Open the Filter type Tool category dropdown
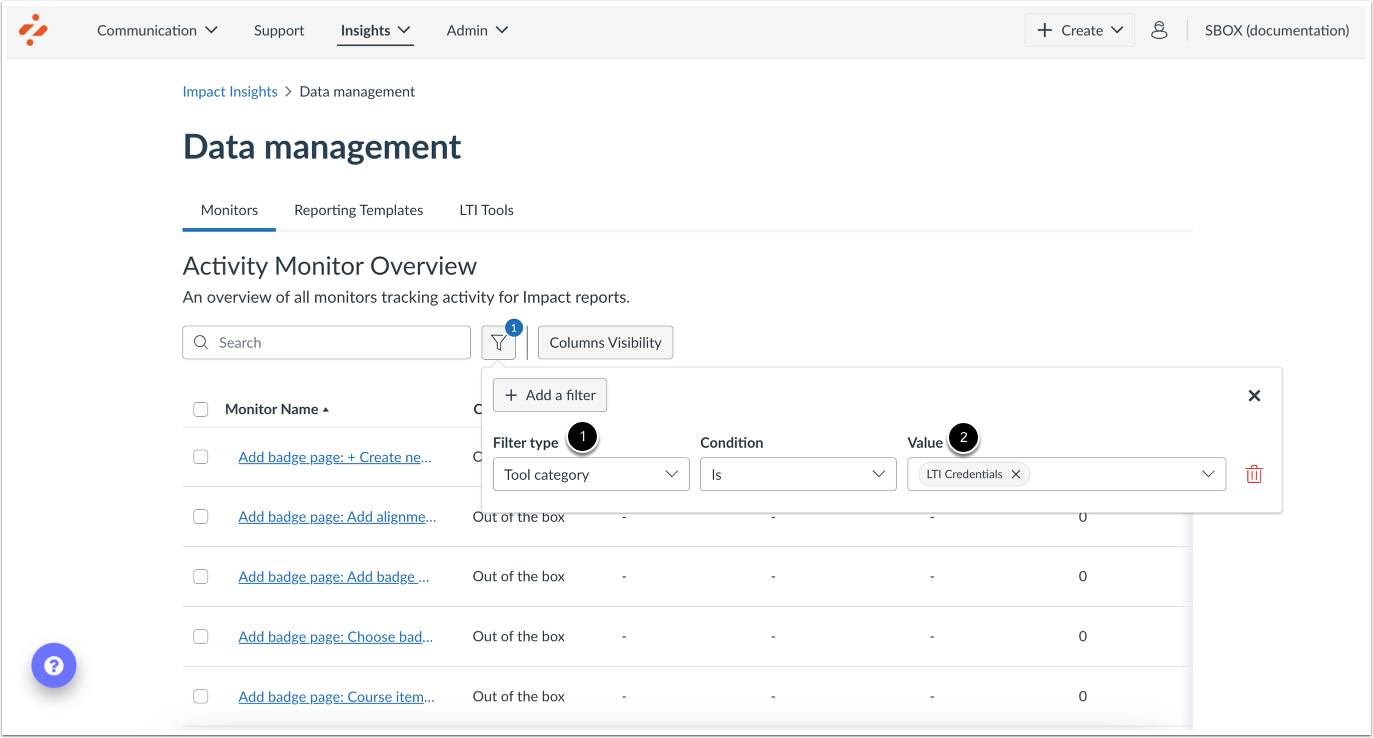The width and height of the screenshot is (1373, 738). [x=591, y=474]
